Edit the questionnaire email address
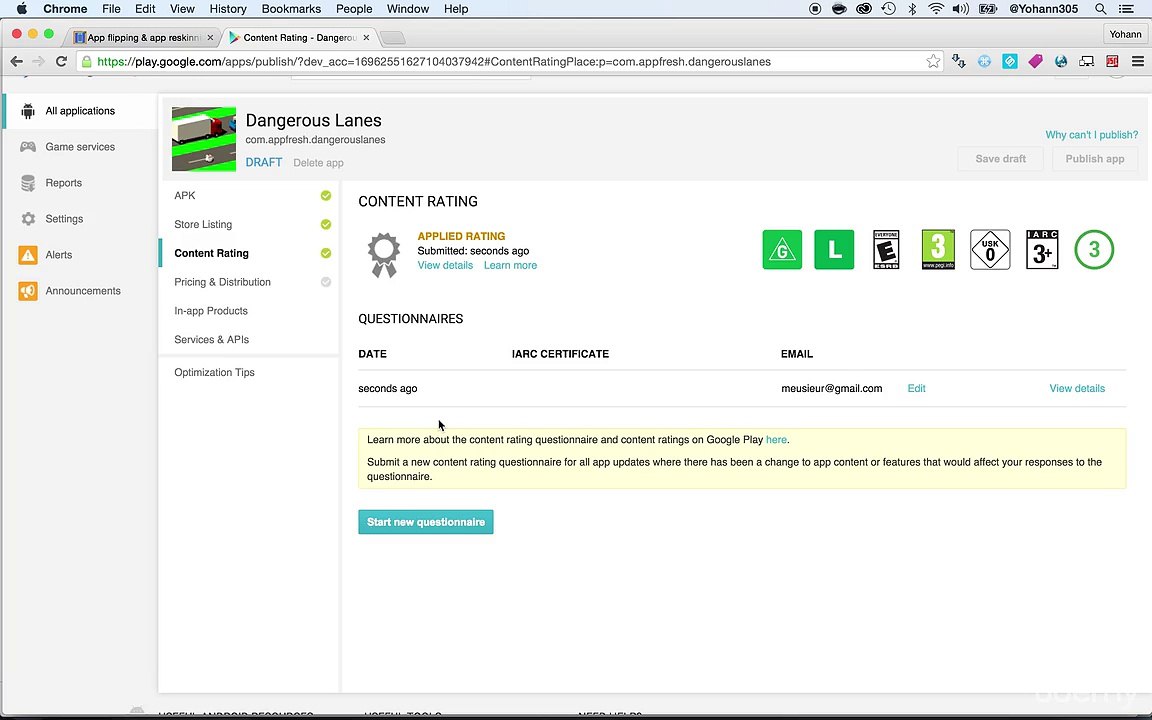Viewport: 1152px width, 720px height. pyautogui.click(x=916, y=389)
